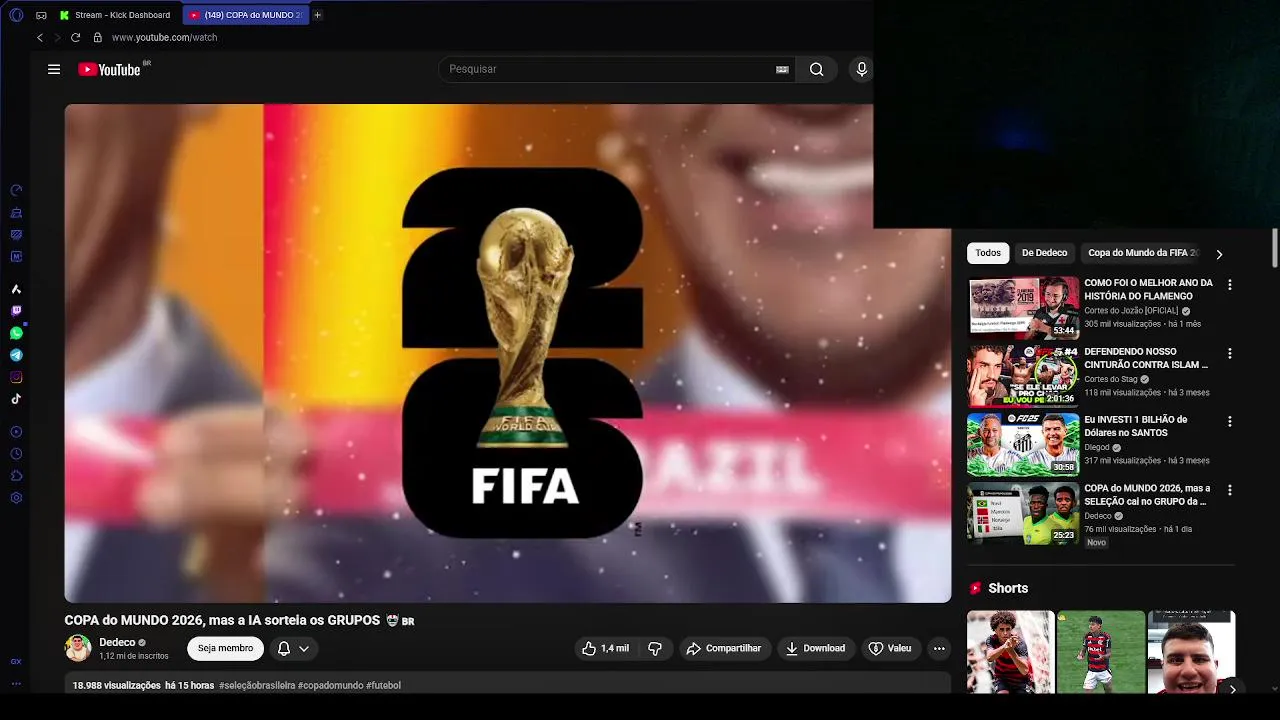This screenshot has height=720, width=1280.
Task: Open GX Control speedometer icon in sidebar
Action: click(x=16, y=190)
